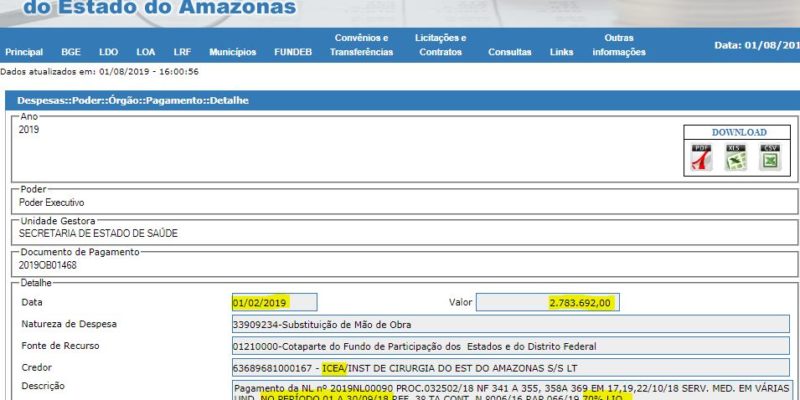Open Outras informações menu
The image size is (800, 400).
[619, 45]
